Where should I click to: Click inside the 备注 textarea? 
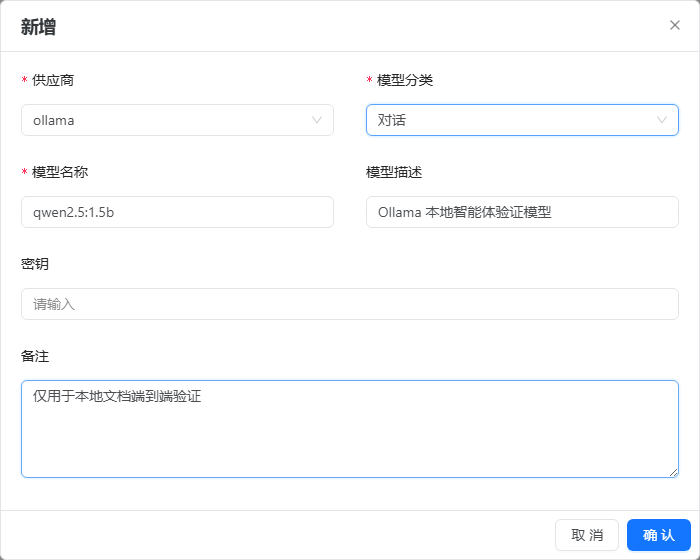coord(350,429)
